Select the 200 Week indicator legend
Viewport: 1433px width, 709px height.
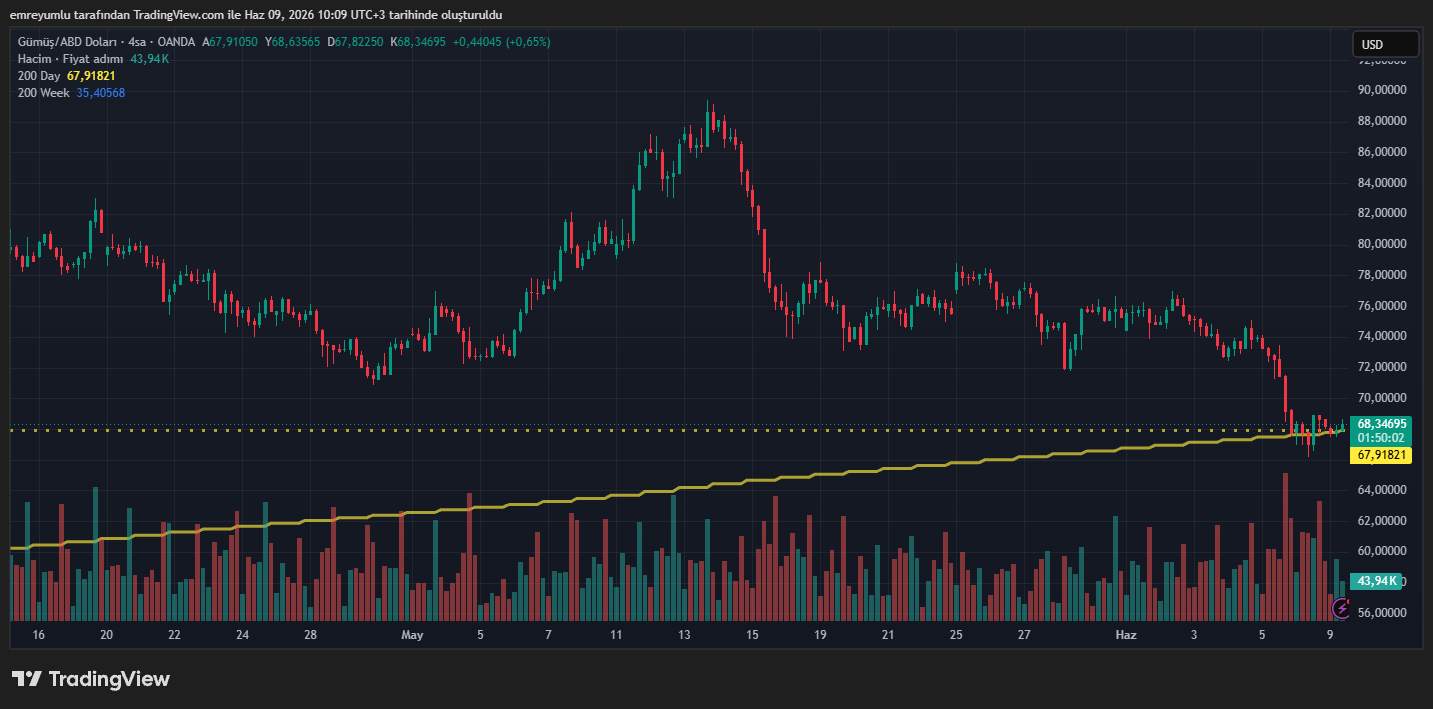click(45, 93)
